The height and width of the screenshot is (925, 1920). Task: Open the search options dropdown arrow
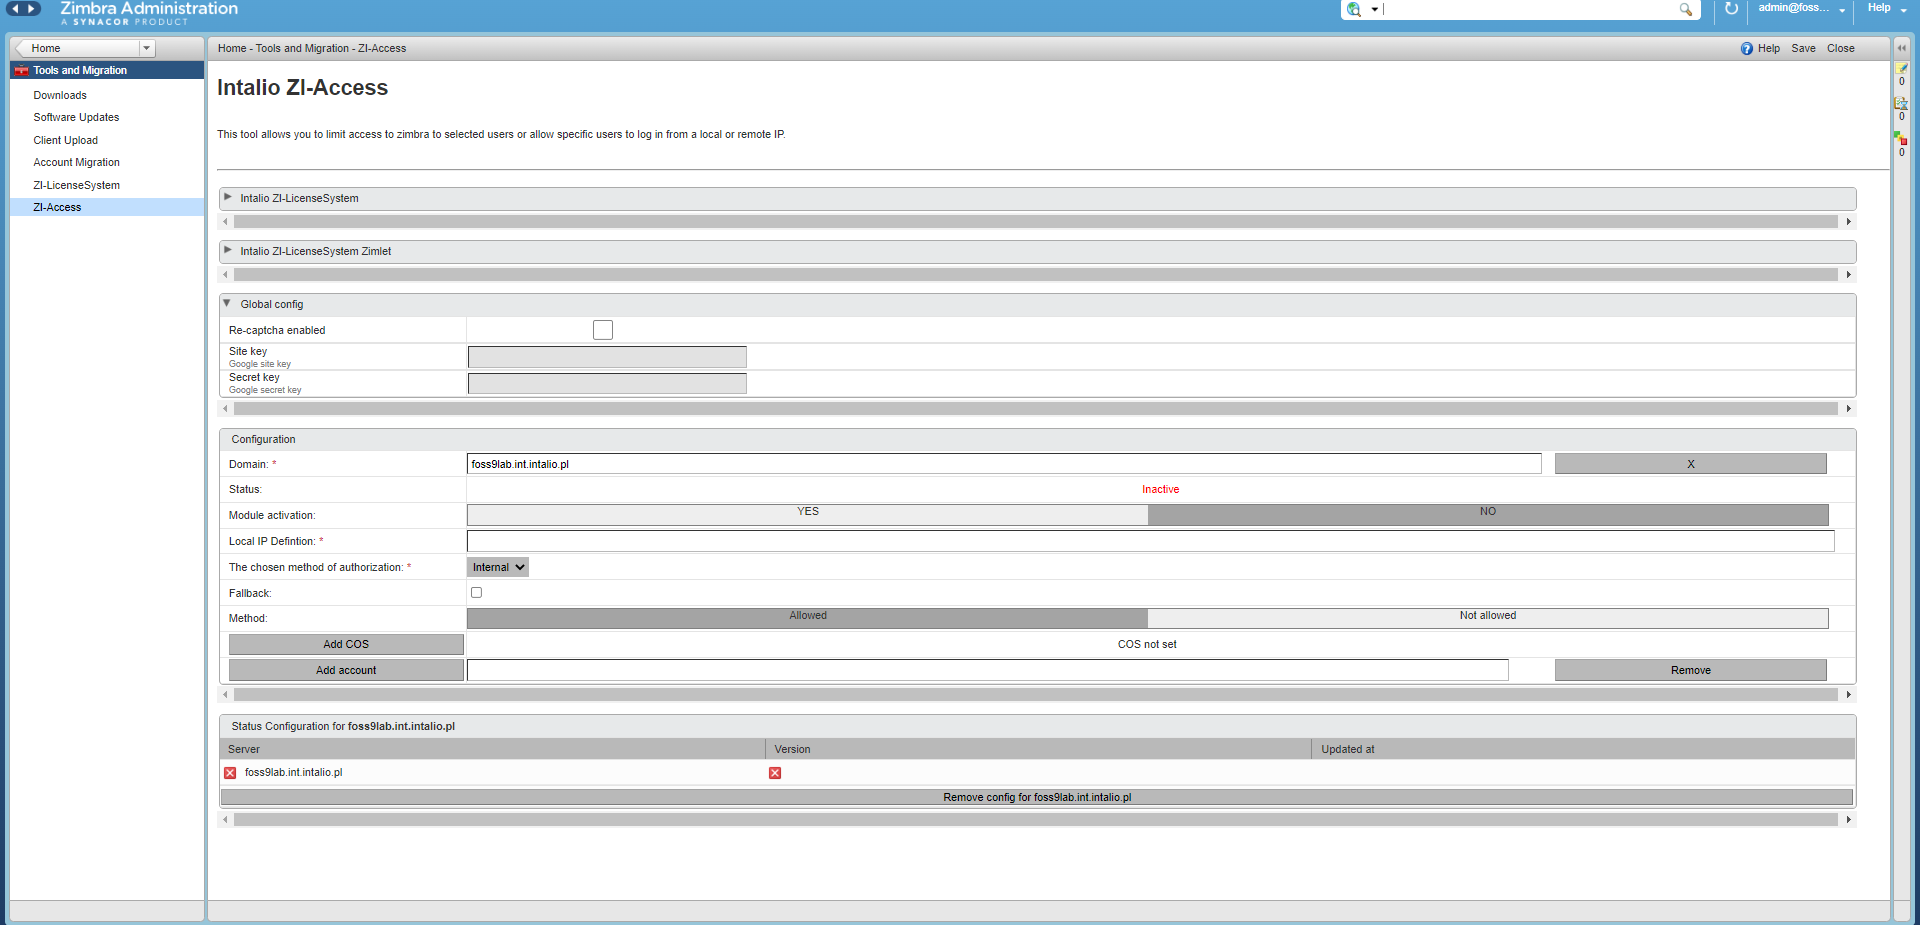(x=1375, y=10)
